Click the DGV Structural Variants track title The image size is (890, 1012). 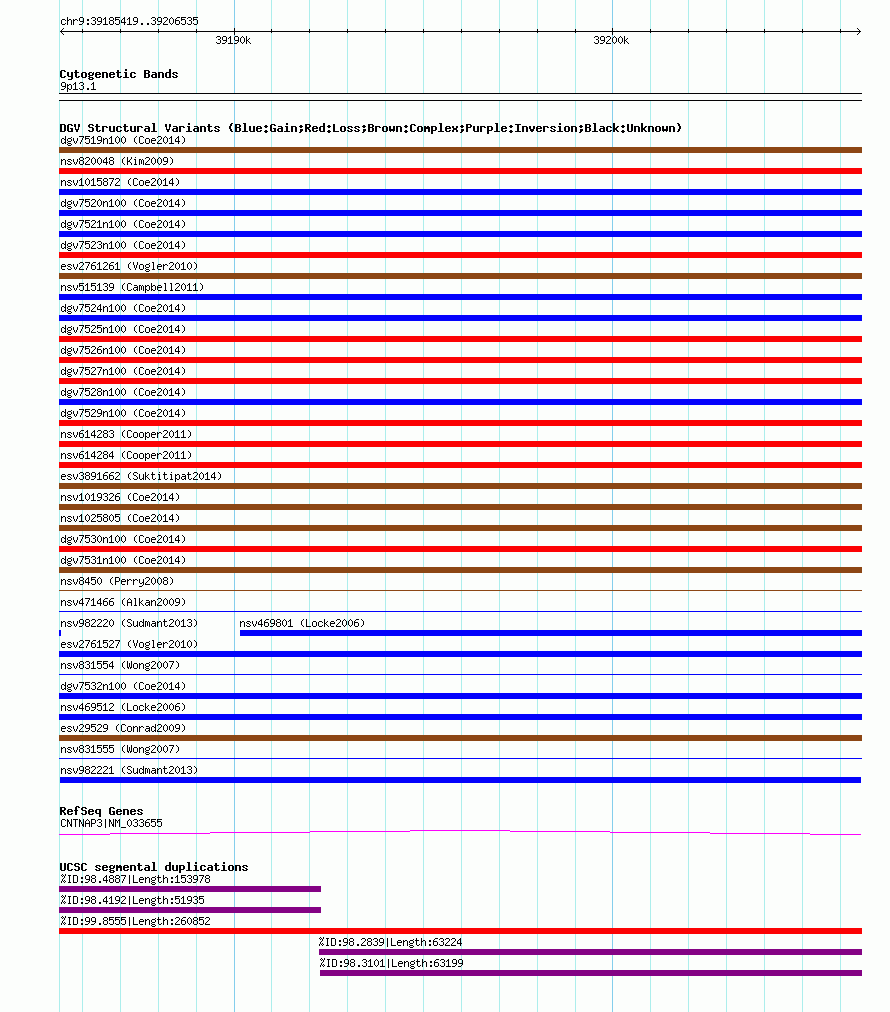(x=370, y=128)
